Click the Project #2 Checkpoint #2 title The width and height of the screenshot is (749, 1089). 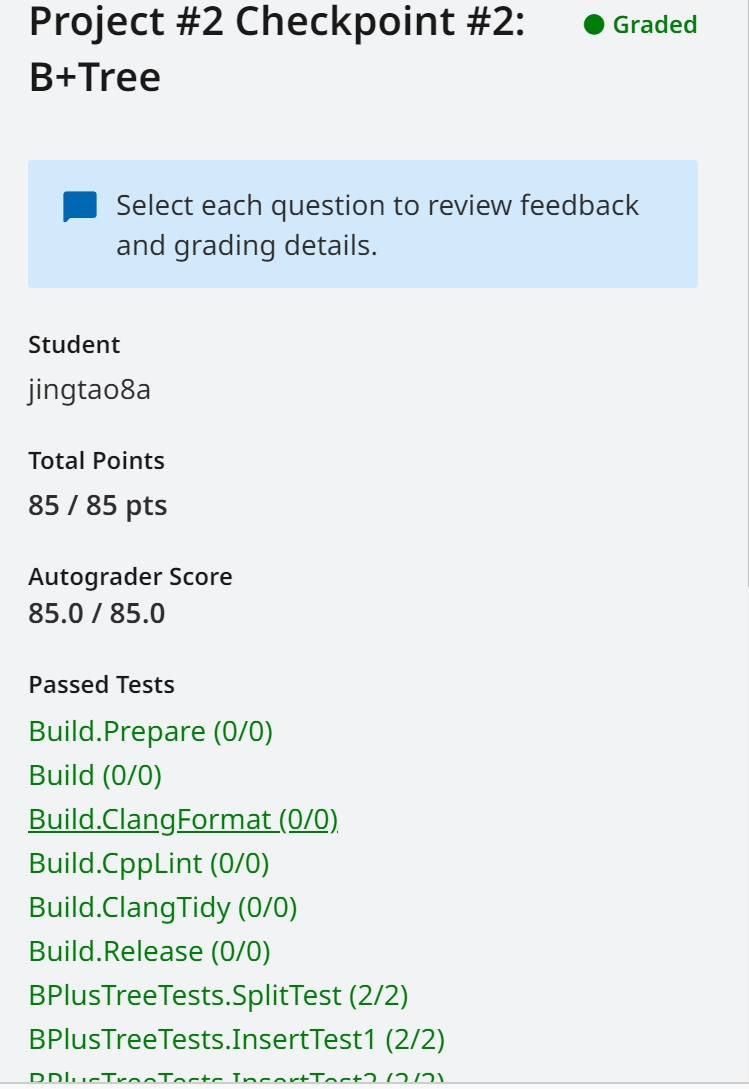(277, 49)
